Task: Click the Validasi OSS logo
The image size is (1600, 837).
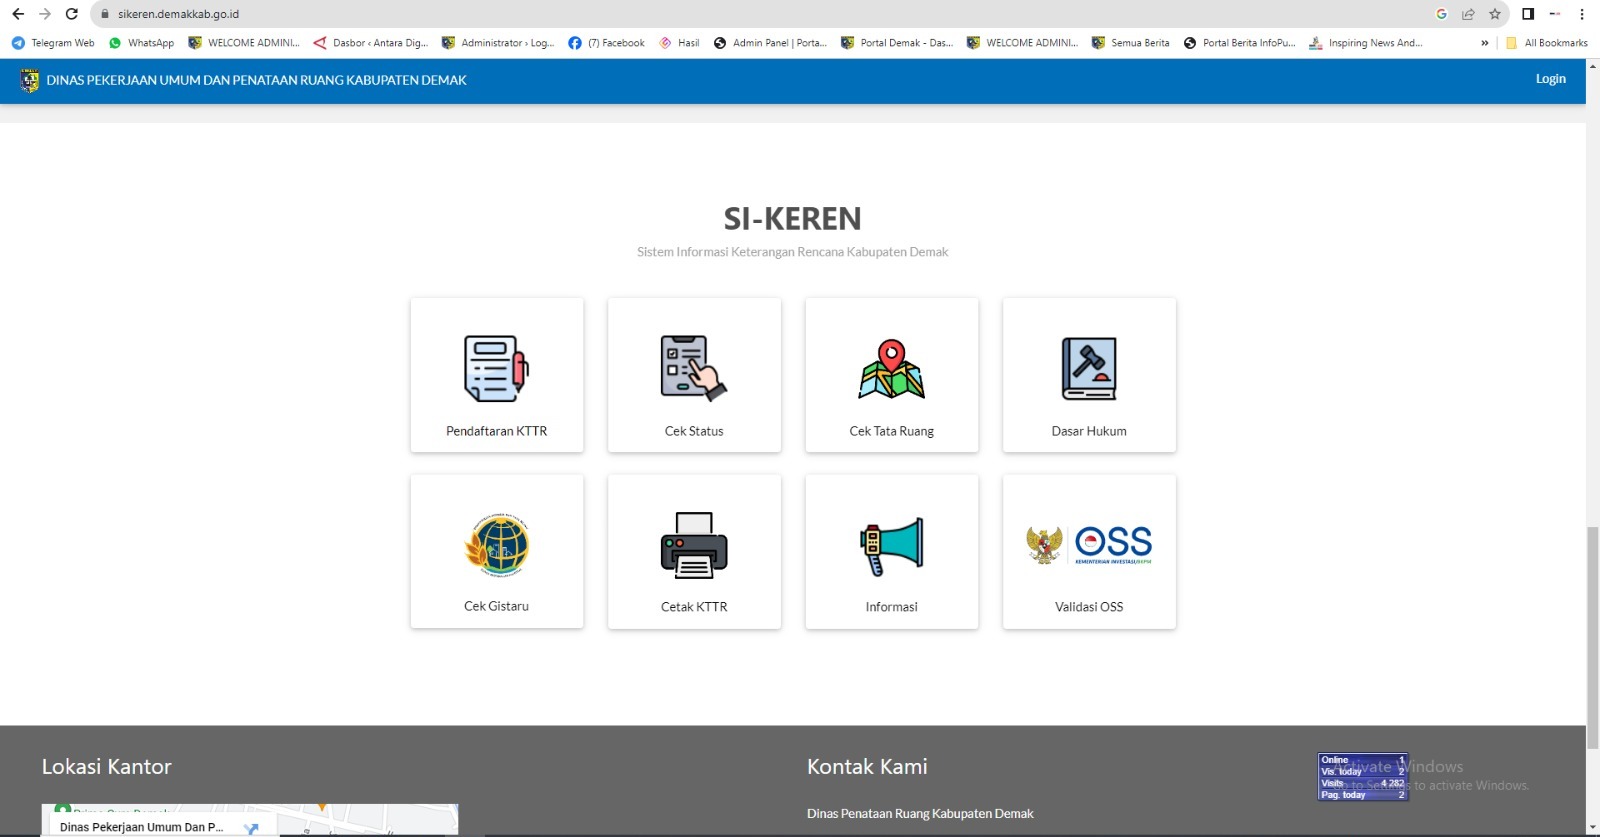Action: click(1088, 545)
